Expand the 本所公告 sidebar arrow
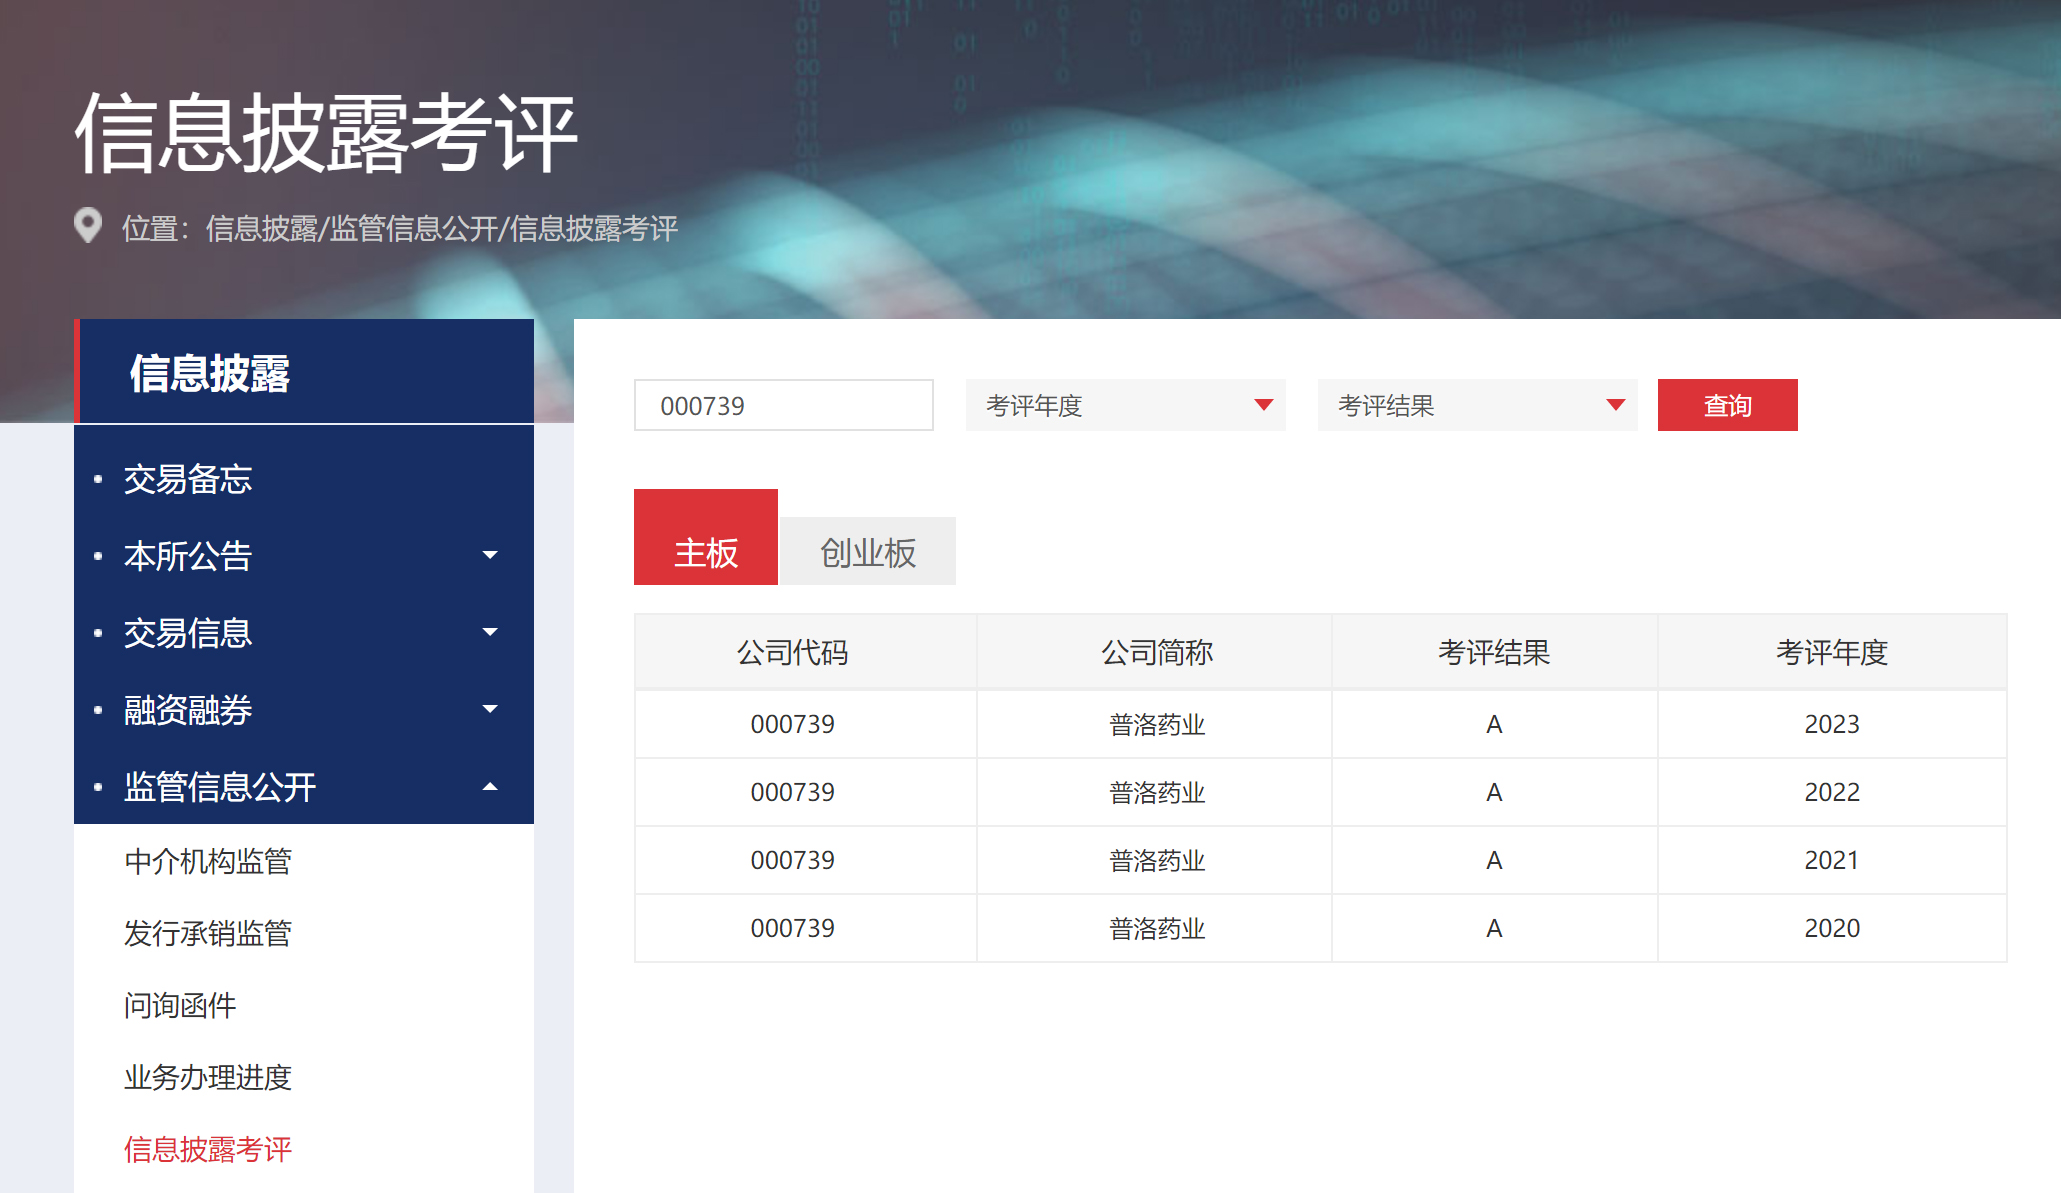The width and height of the screenshot is (2061, 1193). (490, 555)
